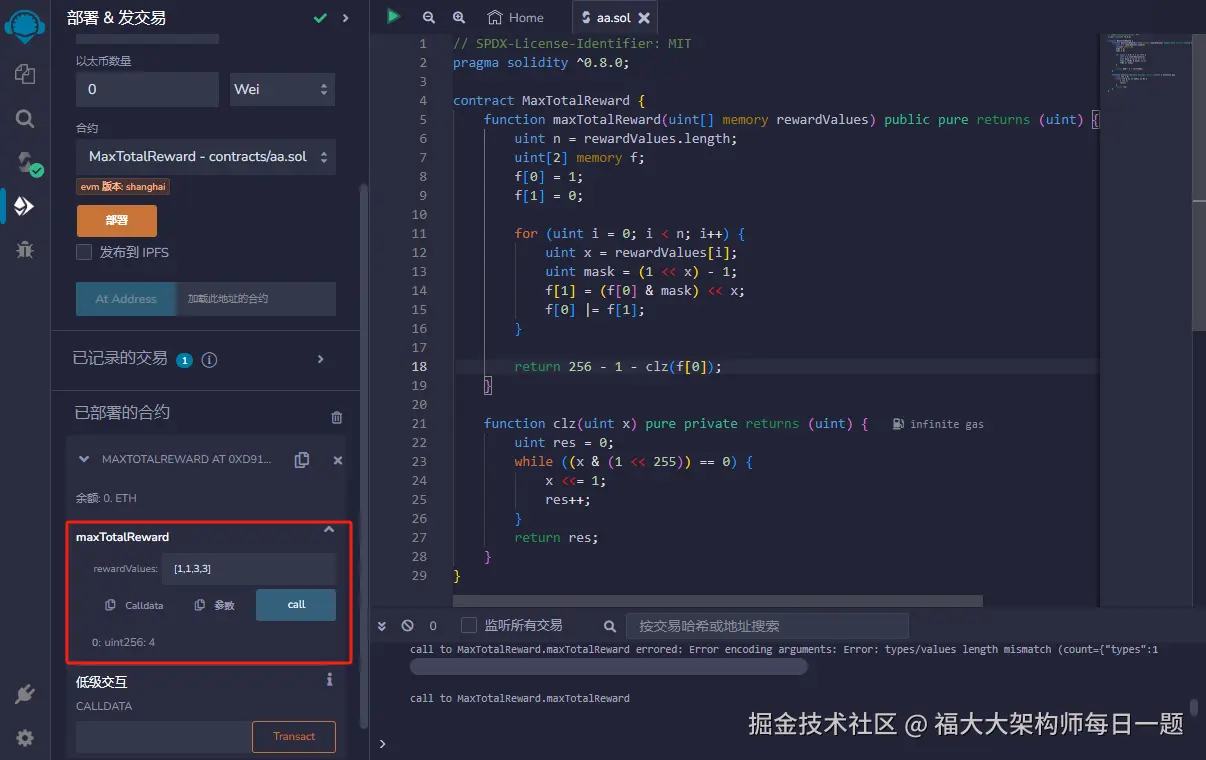This screenshot has height=760, width=1206.
Task: Click the pending transaction count 0
Action: pos(433,626)
